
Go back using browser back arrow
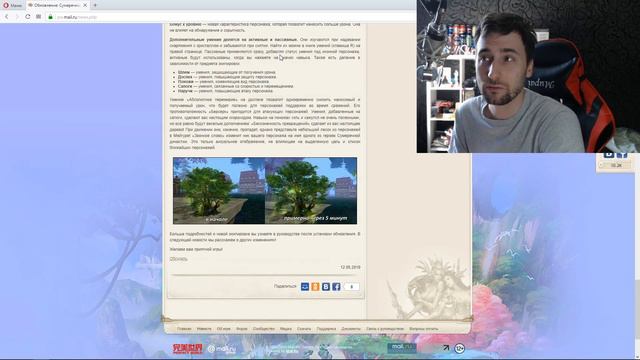point(7,17)
